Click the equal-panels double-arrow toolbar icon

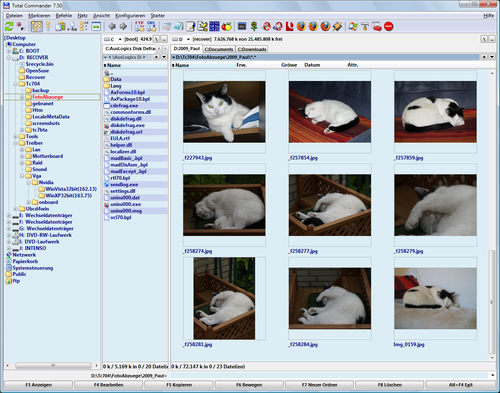[96, 26]
